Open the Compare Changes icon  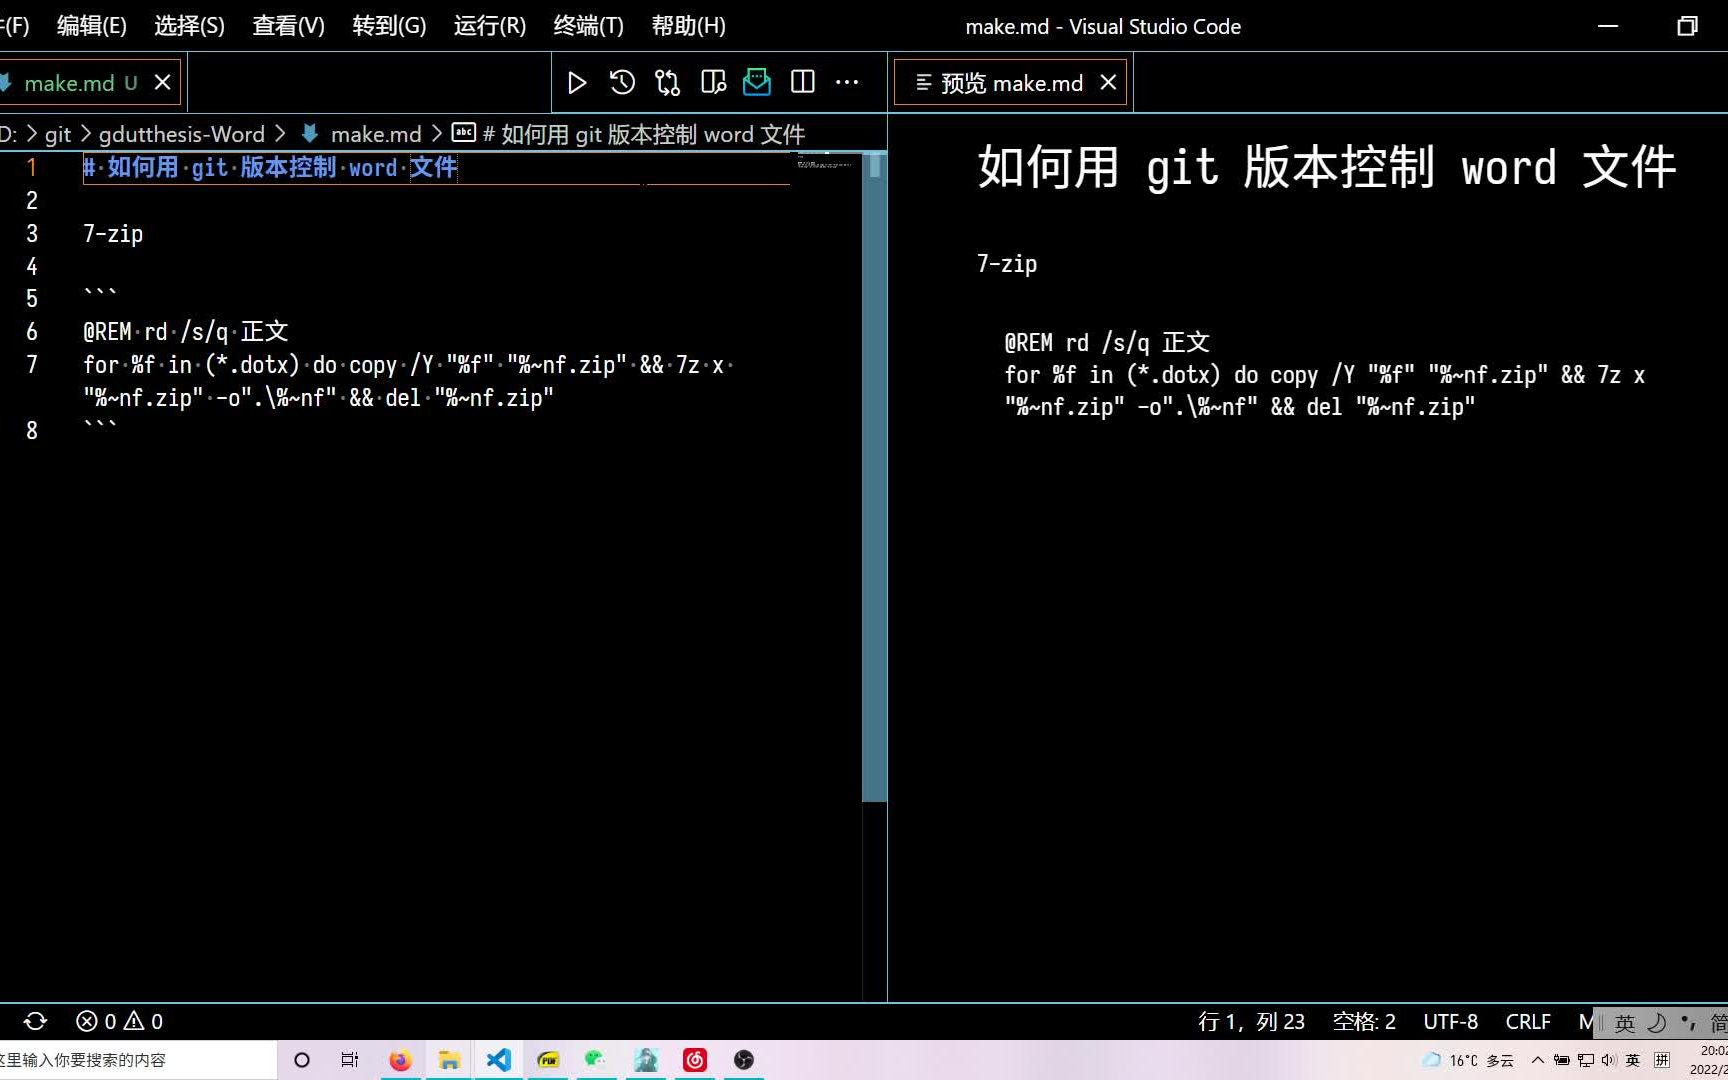coord(667,82)
